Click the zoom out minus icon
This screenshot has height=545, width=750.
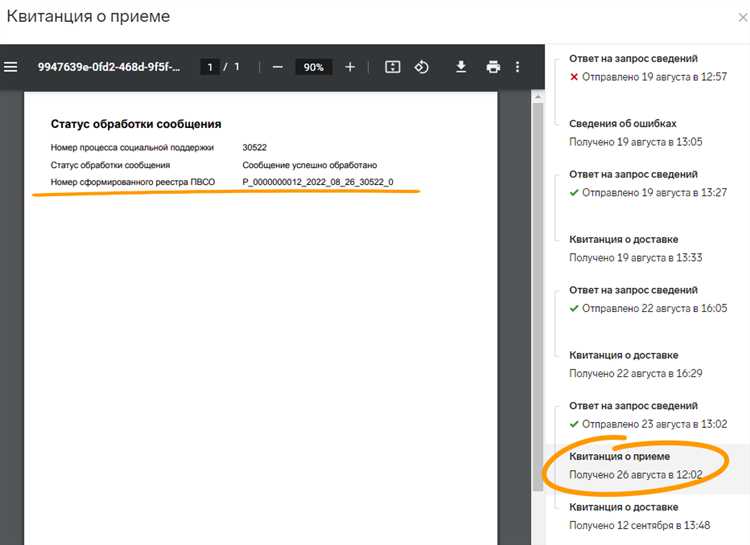[x=277, y=67]
